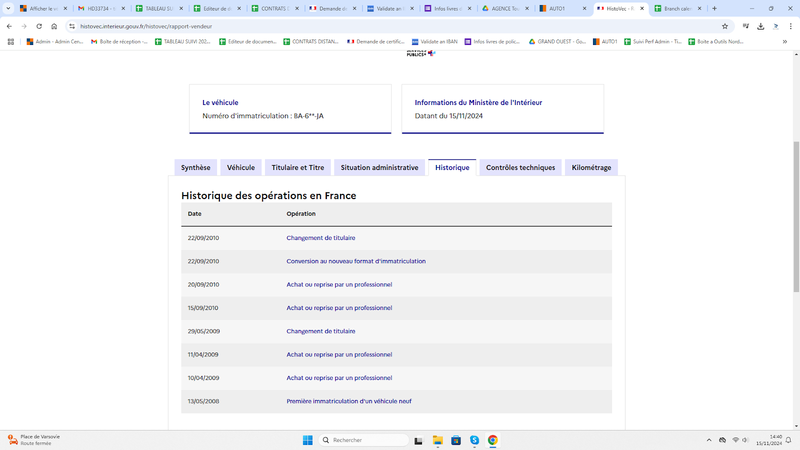The image size is (800, 450).
Task: Select the Synthèse tab
Action: click(195, 167)
